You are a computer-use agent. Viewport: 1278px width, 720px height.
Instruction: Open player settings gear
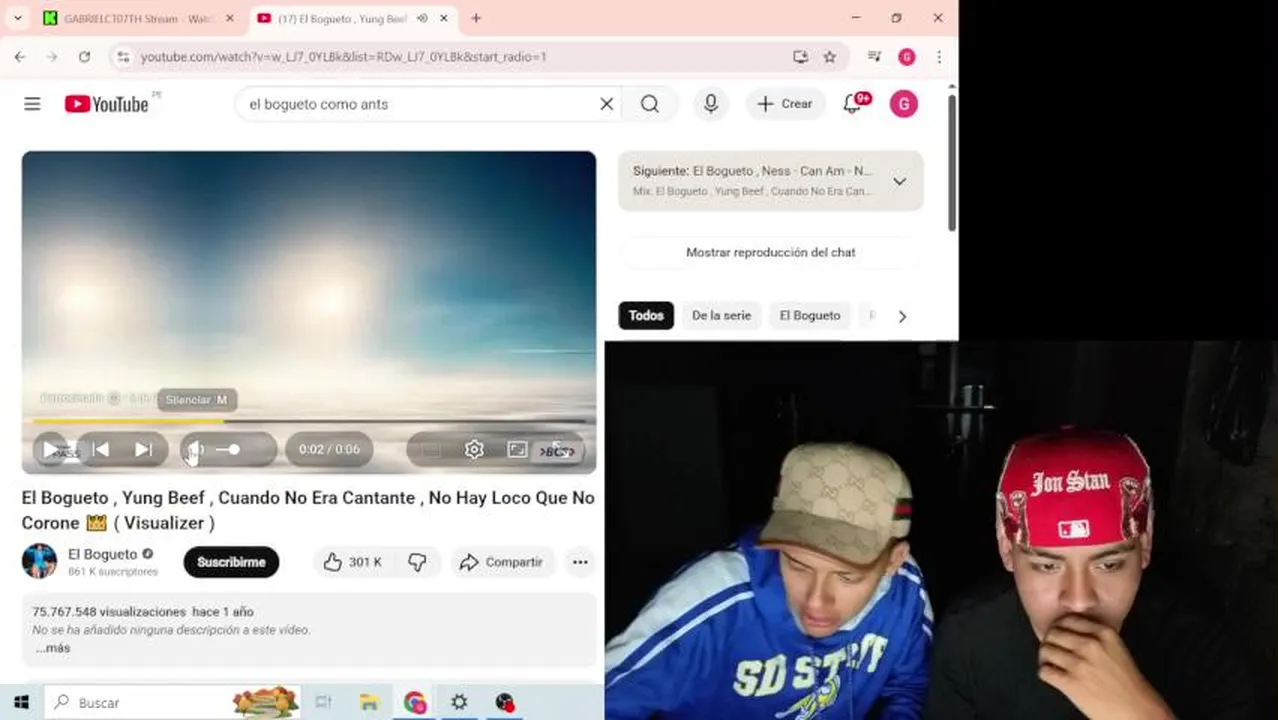coord(474,450)
